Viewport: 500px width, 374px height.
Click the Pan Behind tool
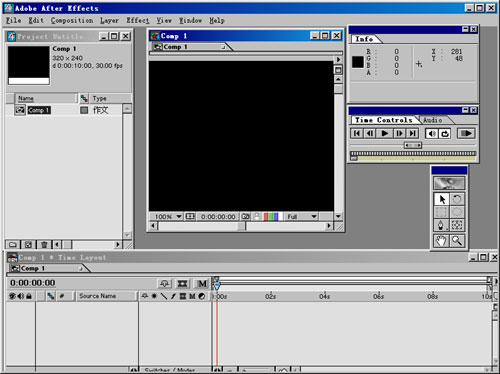(457, 225)
